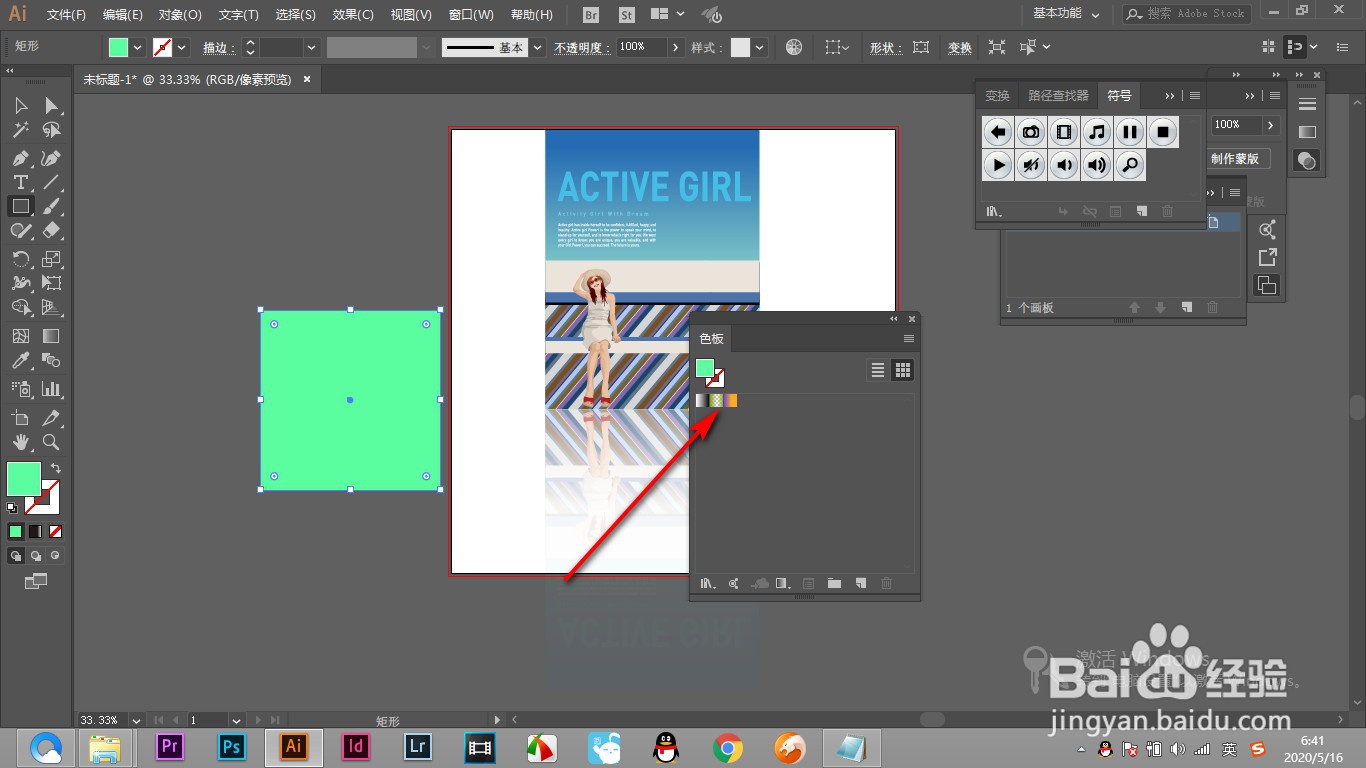Set Draw Inside mode

click(x=55, y=555)
